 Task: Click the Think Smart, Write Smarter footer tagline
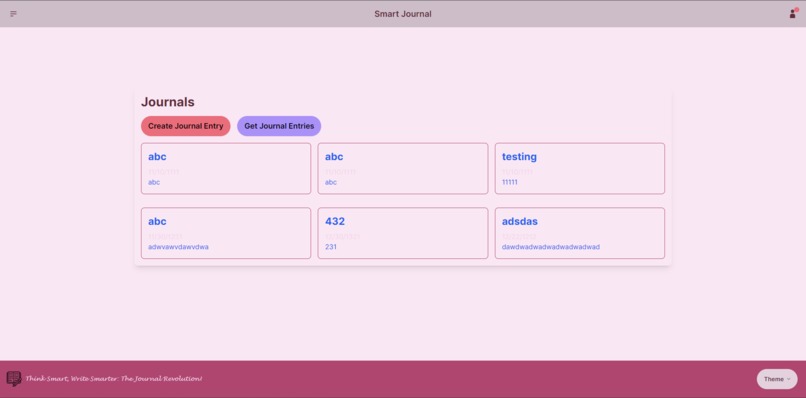click(x=114, y=379)
